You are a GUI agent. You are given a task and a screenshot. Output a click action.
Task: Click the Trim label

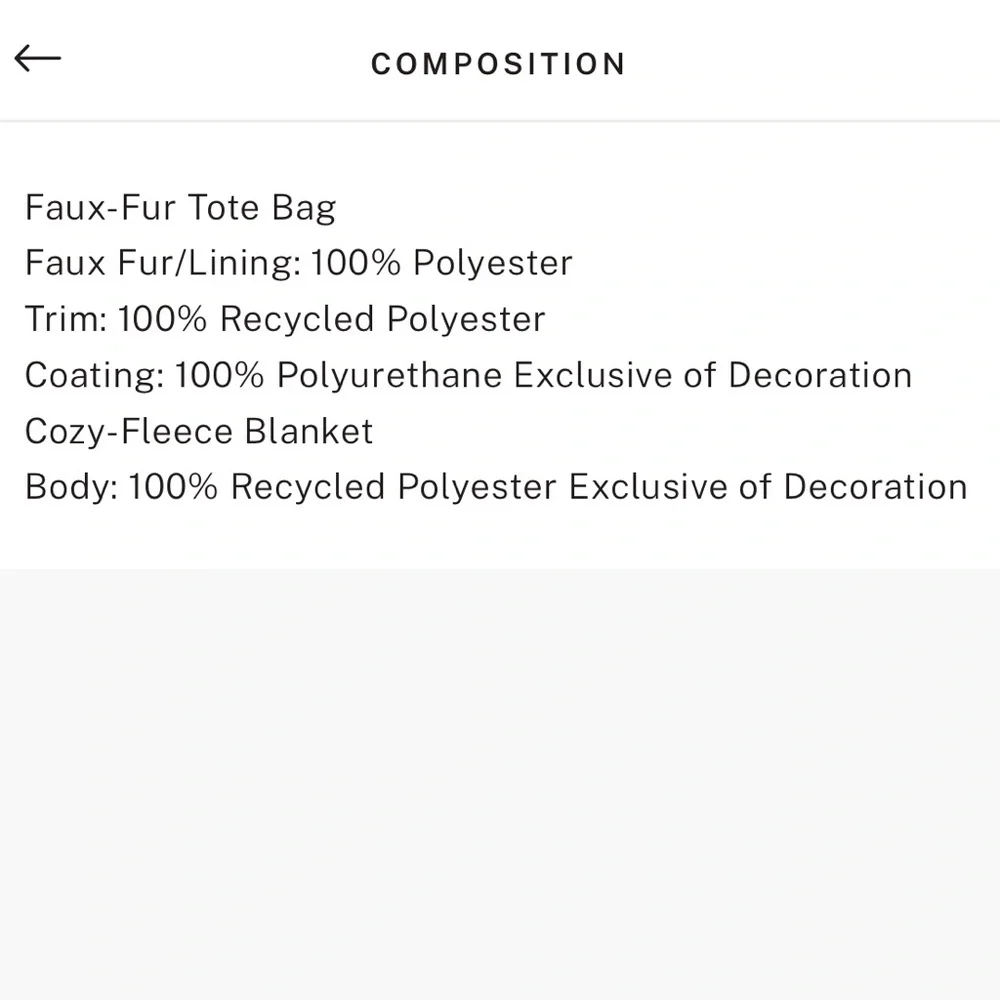[66, 320]
